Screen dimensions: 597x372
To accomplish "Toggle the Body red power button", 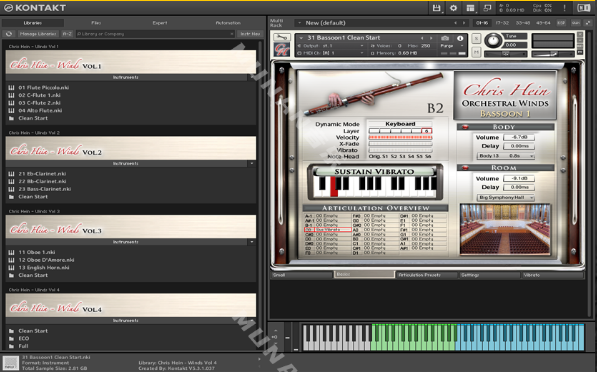I will tap(465, 127).
